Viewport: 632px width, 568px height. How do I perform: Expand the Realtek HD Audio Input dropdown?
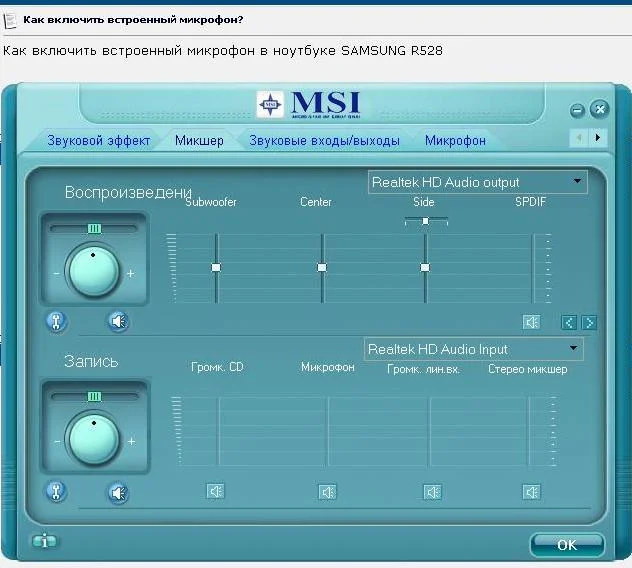[573, 349]
